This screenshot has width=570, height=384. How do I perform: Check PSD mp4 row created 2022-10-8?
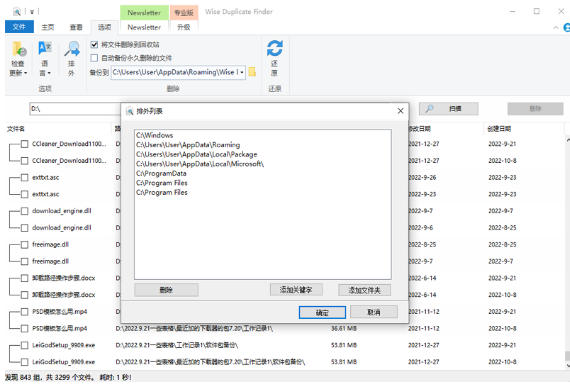(24, 328)
